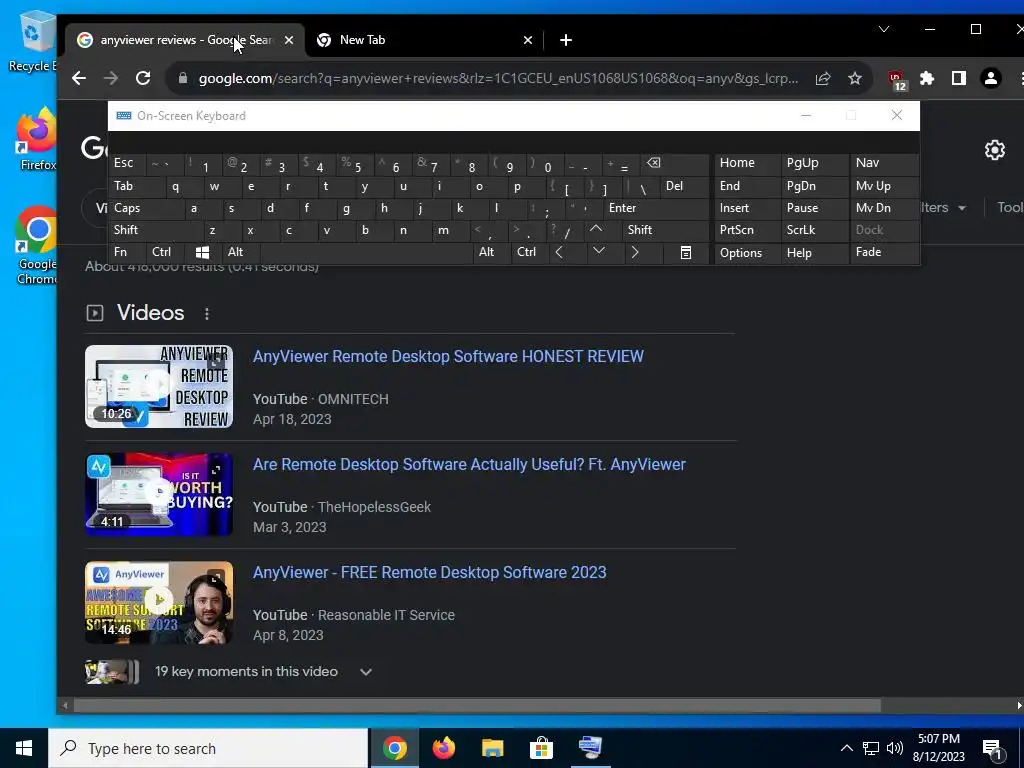This screenshot has height=768, width=1024.
Task: Toggle the left Ctrl key on keyboard
Action: click(x=165, y=253)
